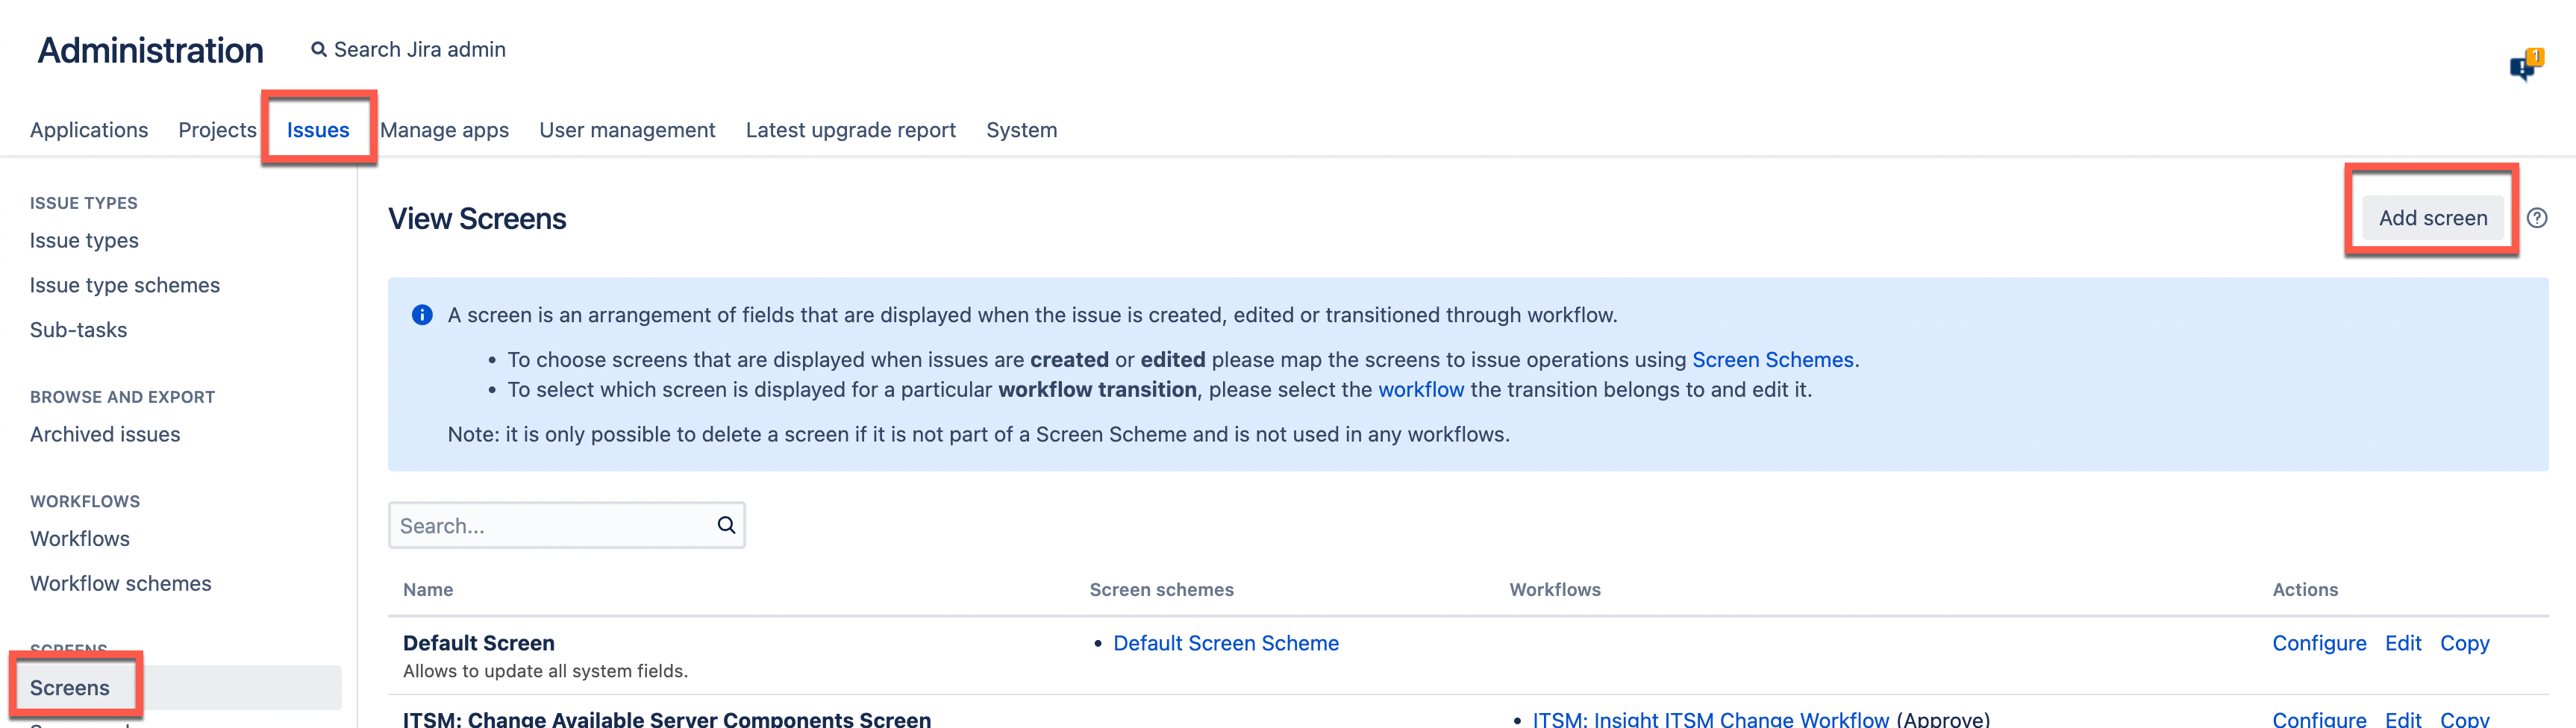Image resolution: width=2576 pixels, height=728 pixels.
Task: Click Copy for Default Screen
Action: coord(2464,643)
